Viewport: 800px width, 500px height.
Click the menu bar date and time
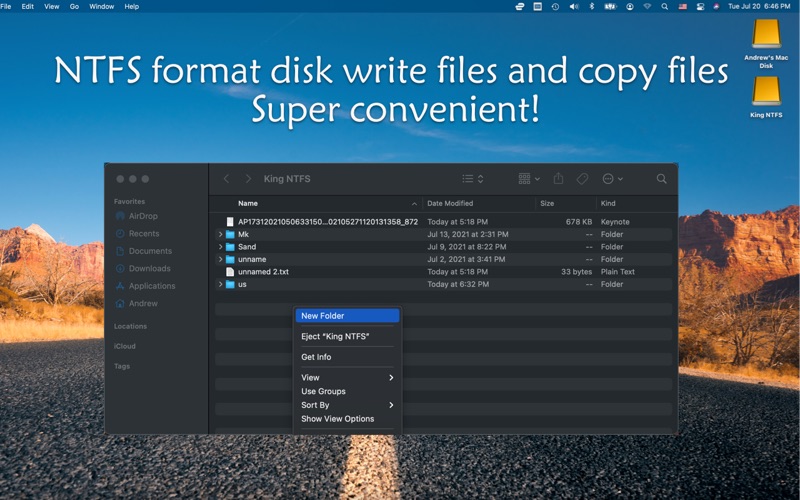[759, 7]
